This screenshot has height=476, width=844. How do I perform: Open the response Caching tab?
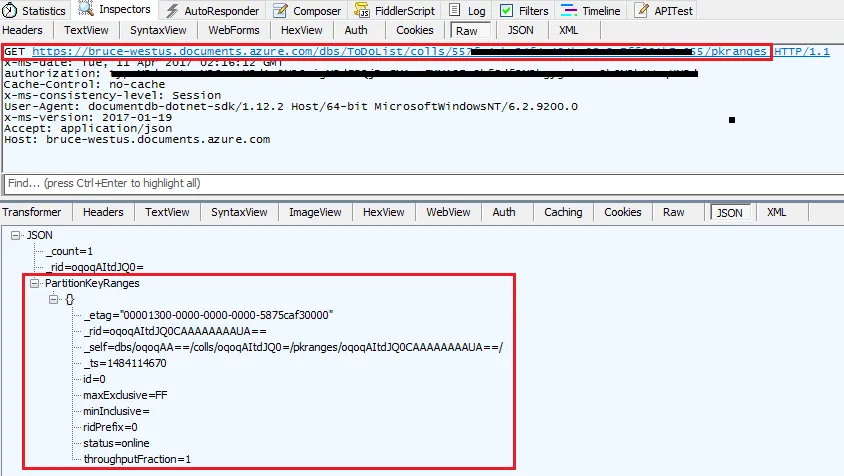(x=563, y=212)
